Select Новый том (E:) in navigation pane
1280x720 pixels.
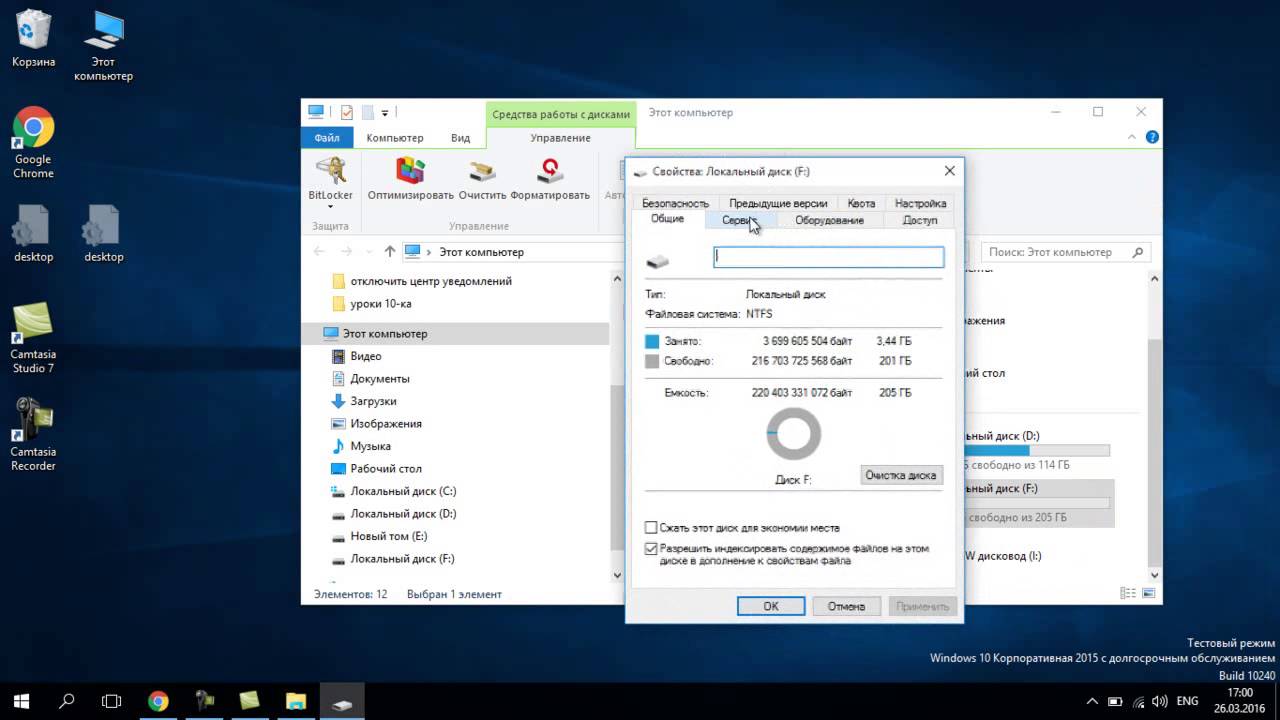tap(388, 536)
